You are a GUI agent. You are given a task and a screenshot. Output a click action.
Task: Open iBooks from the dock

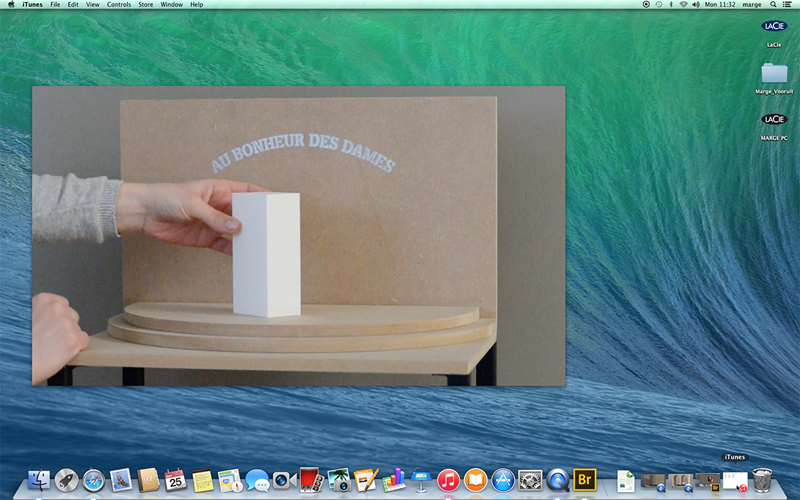point(475,480)
